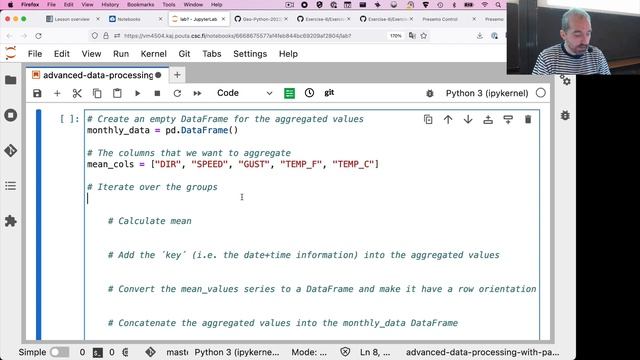Insert cell below icon in cell toolbar
Screen dimensions: 640x360
click(x=508, y=119)
